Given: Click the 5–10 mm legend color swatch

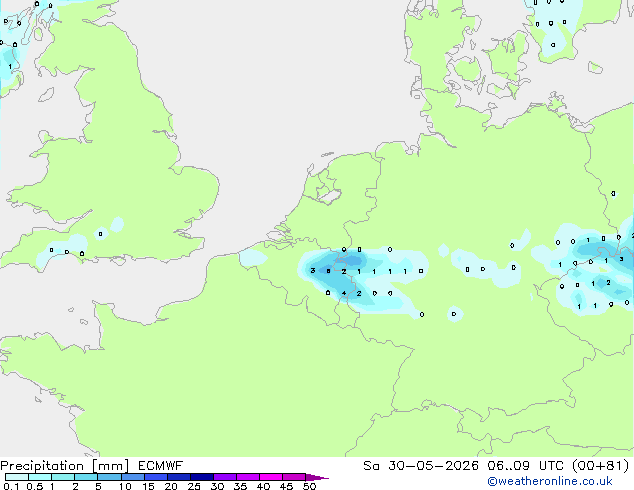Looking at the screenshot, I should pyautogui.click(x=110, y=477).
